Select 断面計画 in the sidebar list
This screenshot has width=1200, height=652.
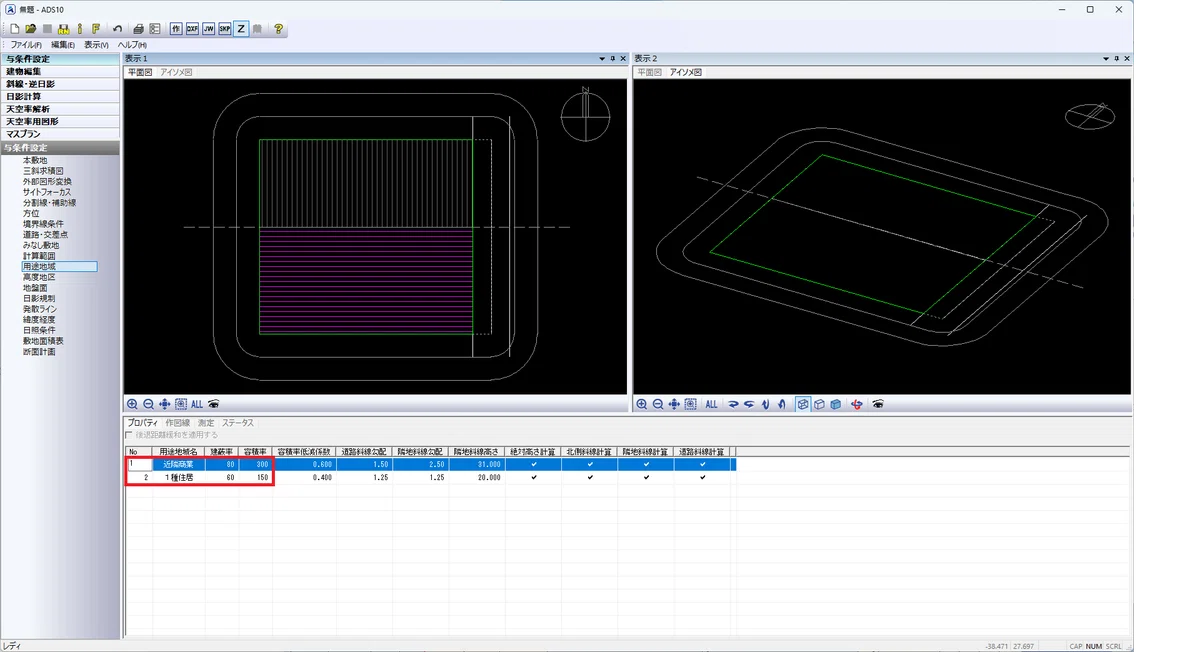tap(39, 352)
